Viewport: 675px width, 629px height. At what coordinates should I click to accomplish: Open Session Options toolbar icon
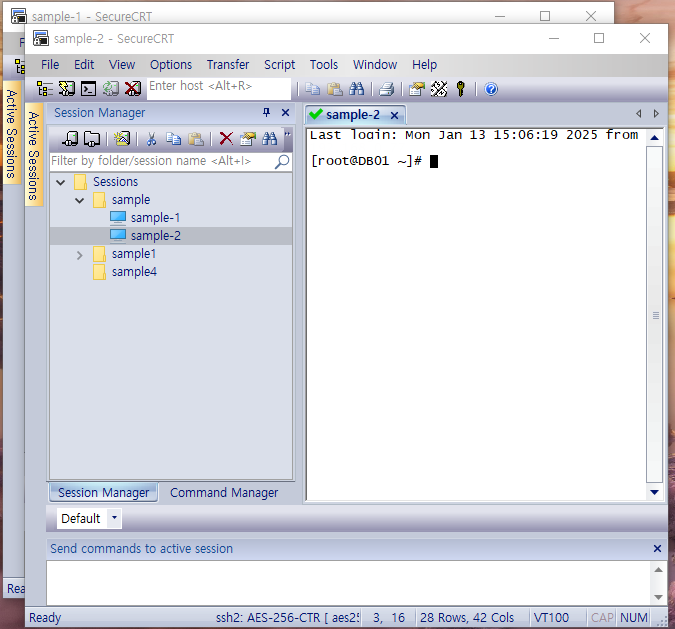[x=417, y=89]
